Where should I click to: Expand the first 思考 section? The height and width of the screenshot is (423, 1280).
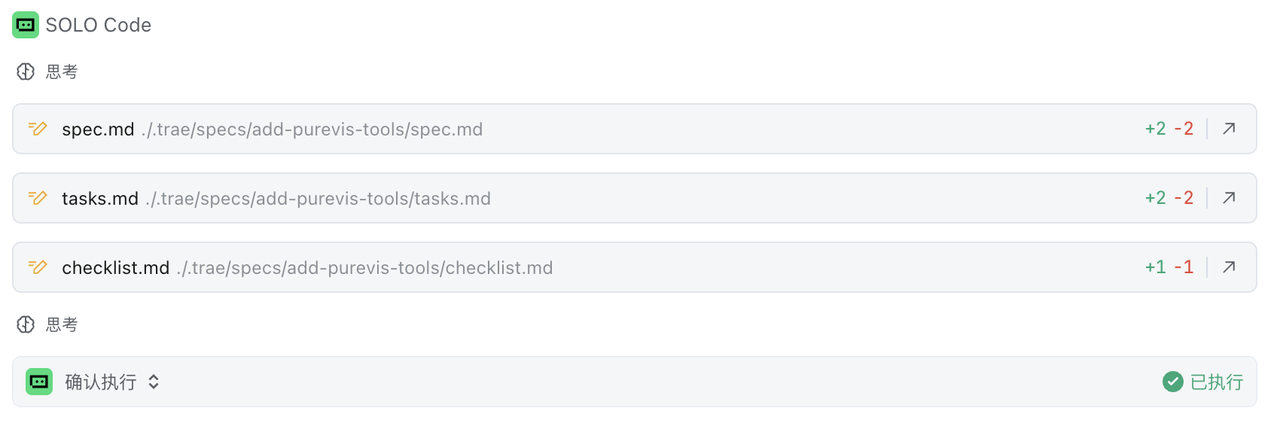pos(62,72)
